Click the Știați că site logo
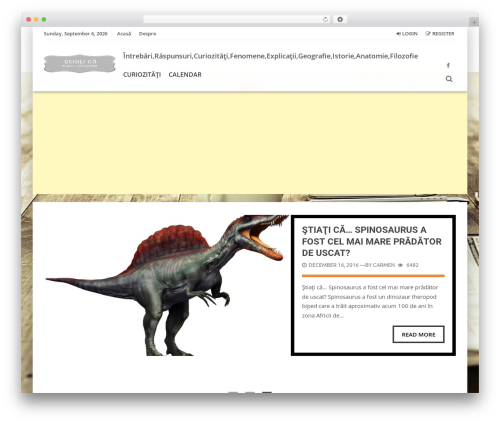The image size is (500, 423). point(80,63)
